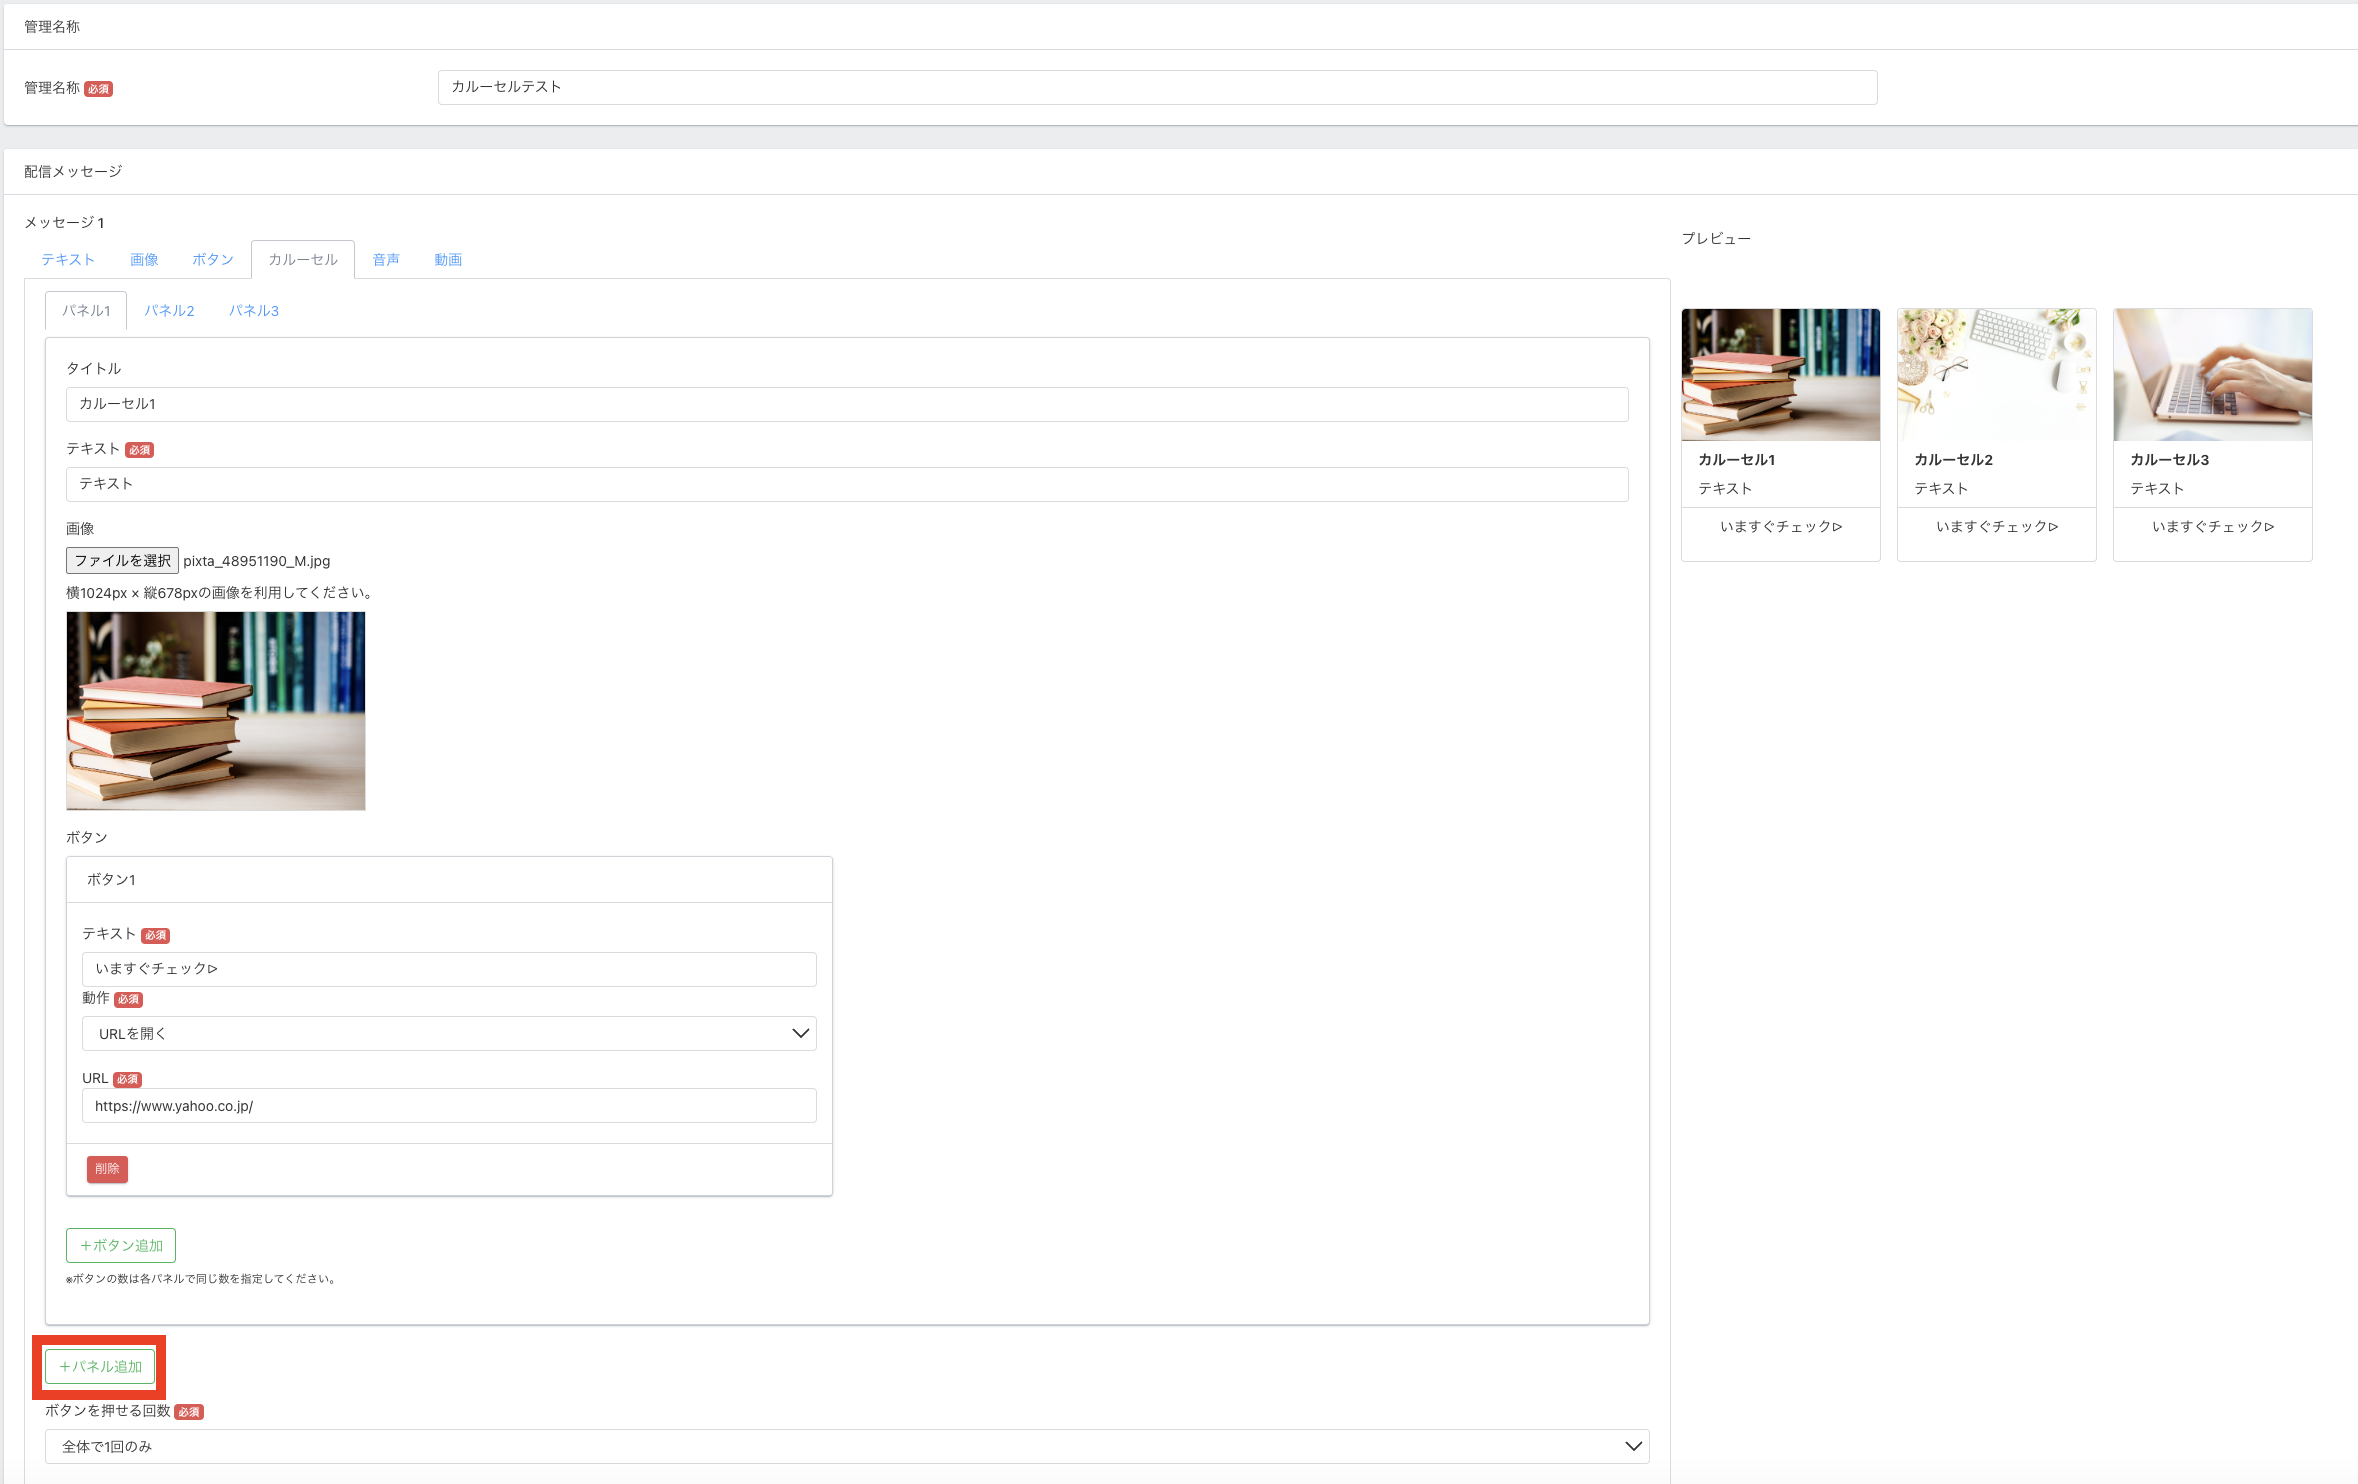Viewport: 2358px width, 1484px height.
Task: Click the 管理名称 input field
Action: point(1157,87)
